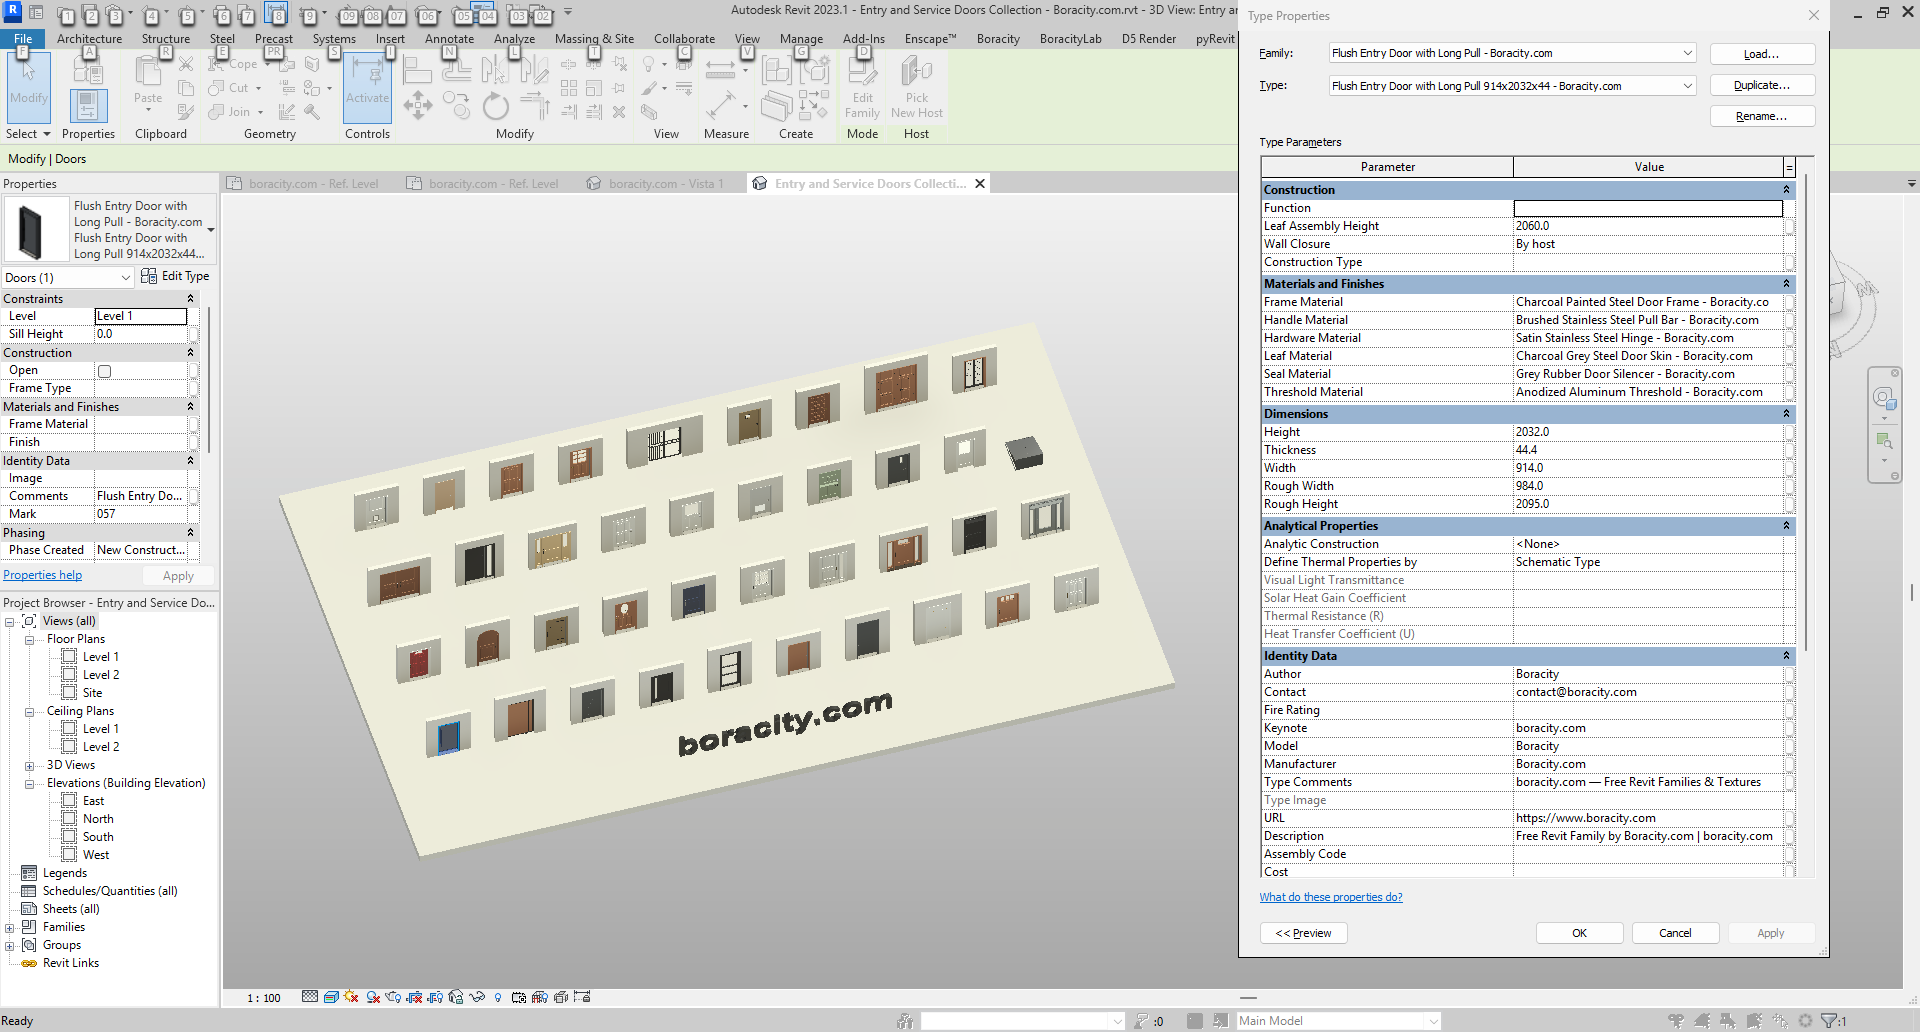
Task: Open the Collaborate ribbon tab
Action: [x=684, y=39]
